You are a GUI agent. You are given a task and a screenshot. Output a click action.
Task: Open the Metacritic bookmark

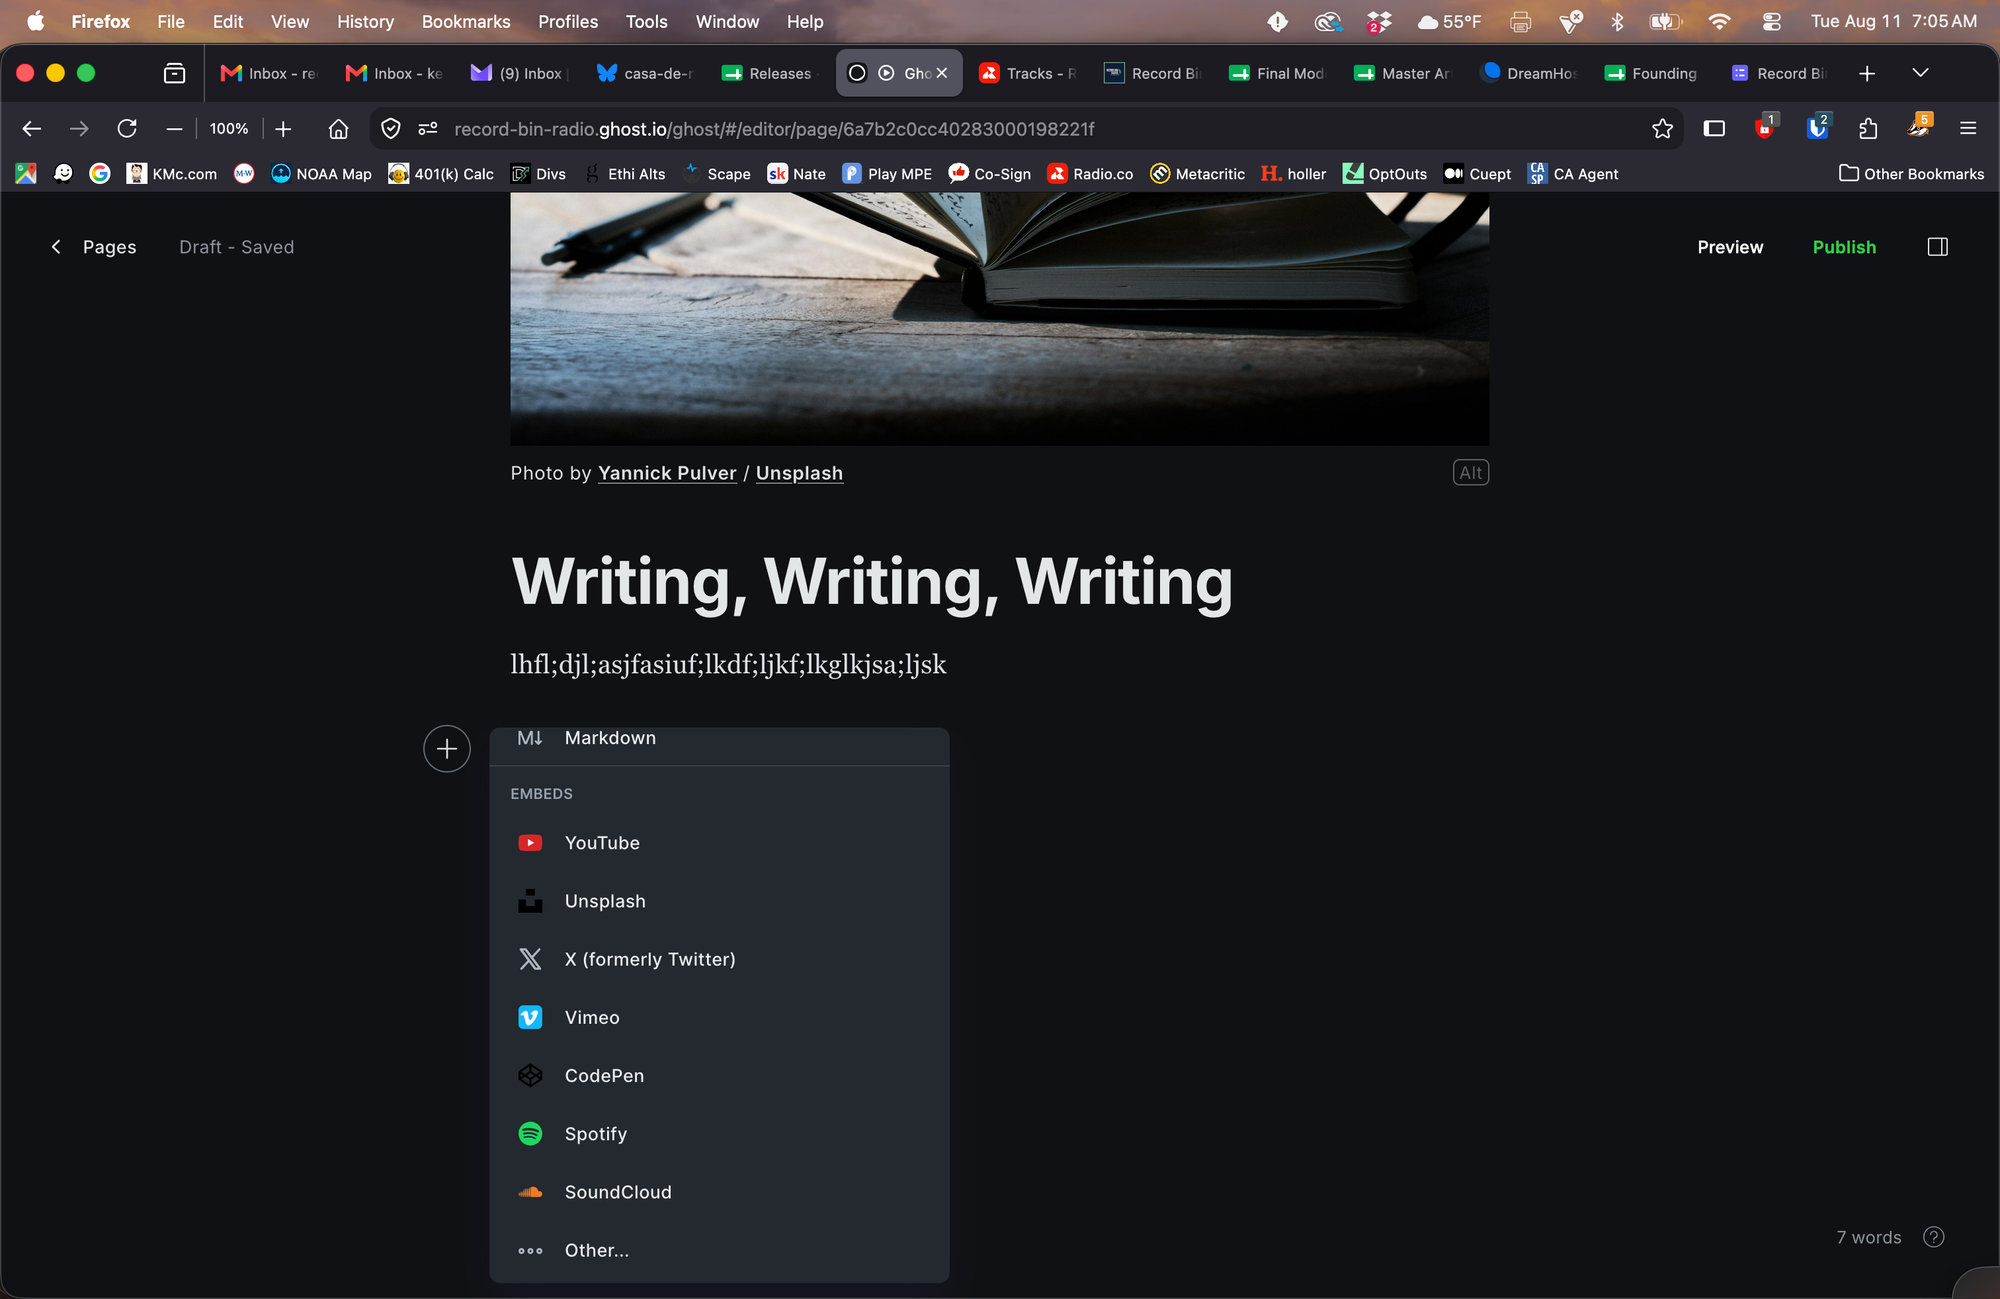pos(1197,174)
